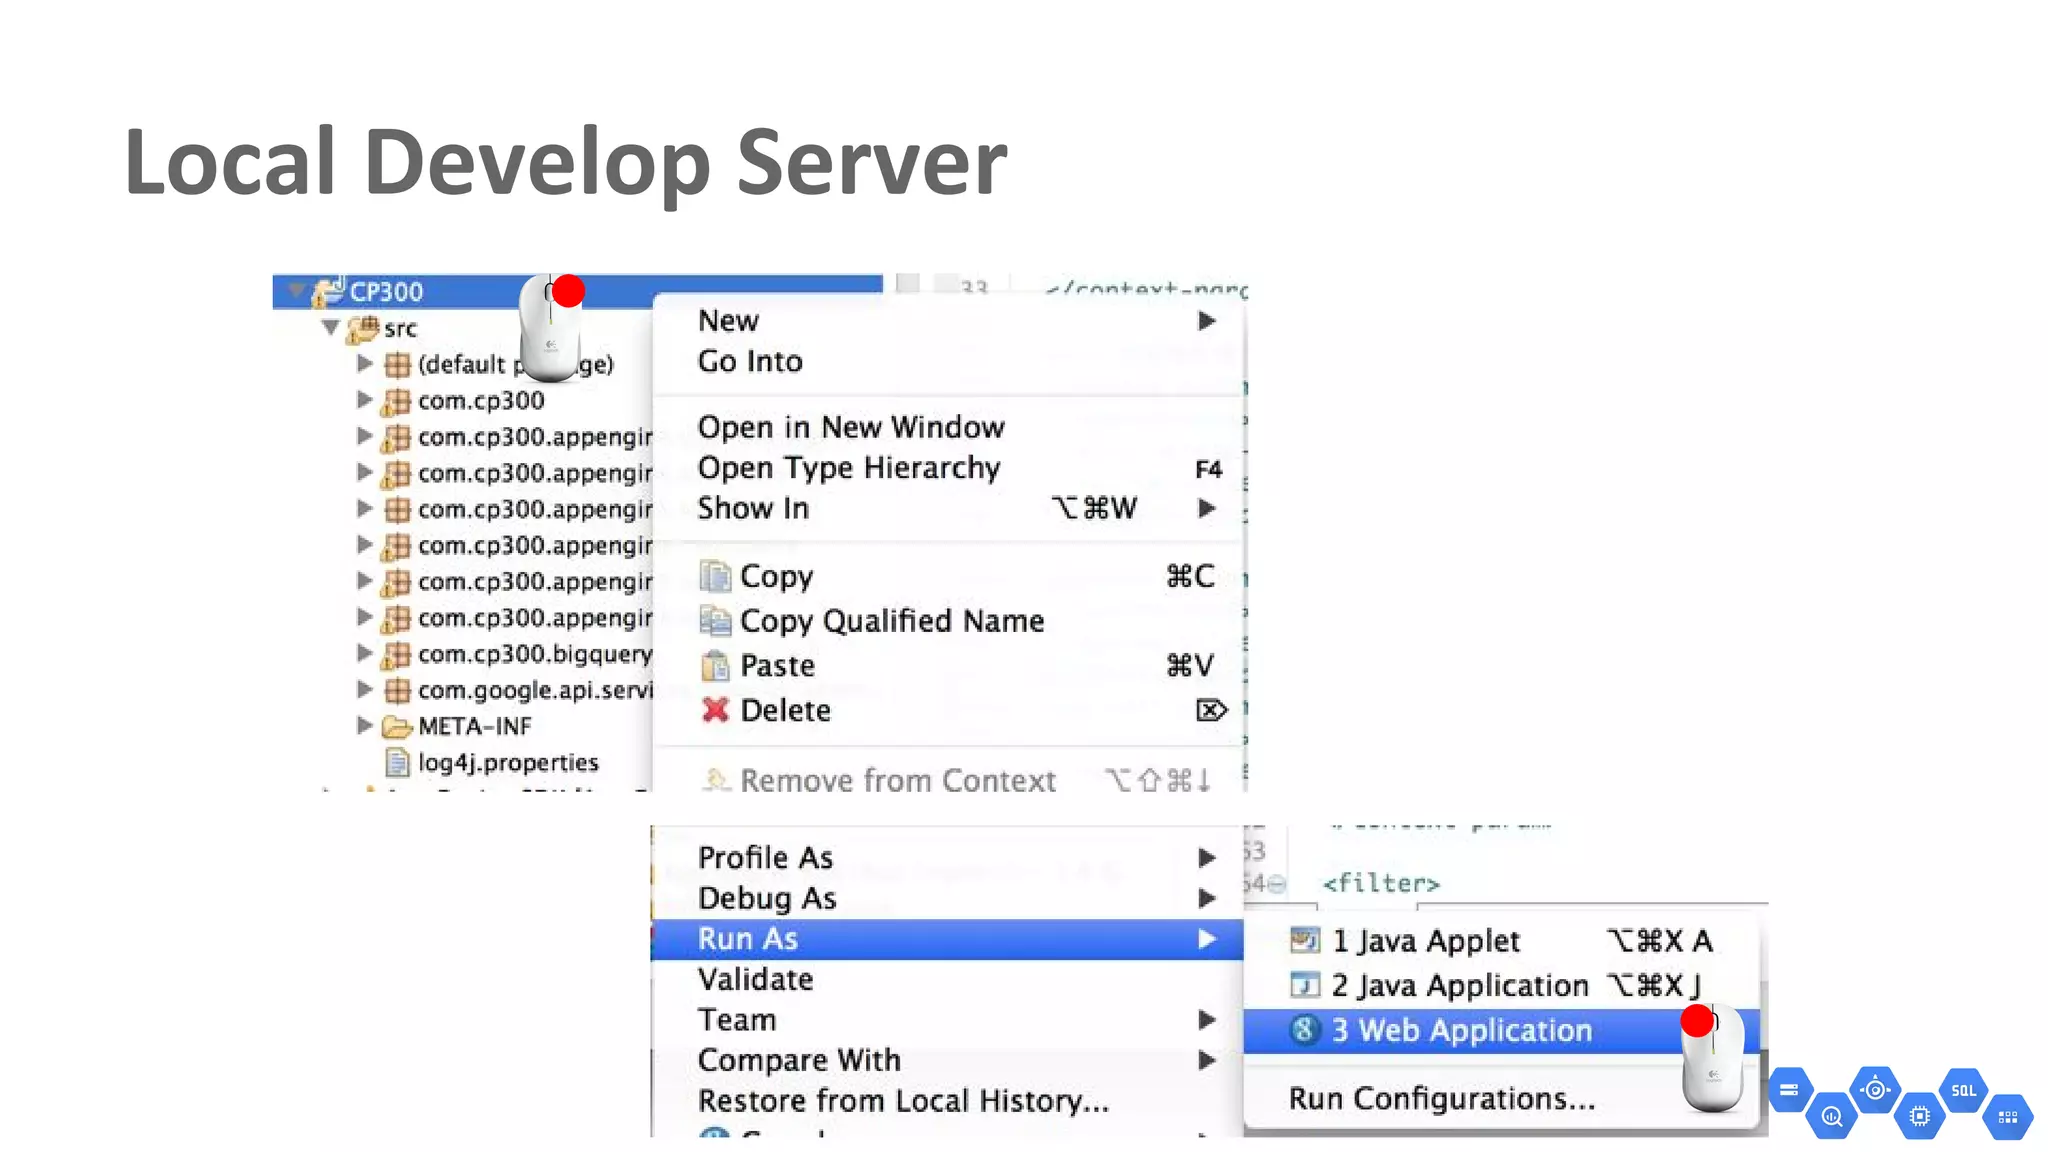Open the New submenu arrow
The width and height of the screenshot is (2048, 1152).
(x=1207, y=321)
